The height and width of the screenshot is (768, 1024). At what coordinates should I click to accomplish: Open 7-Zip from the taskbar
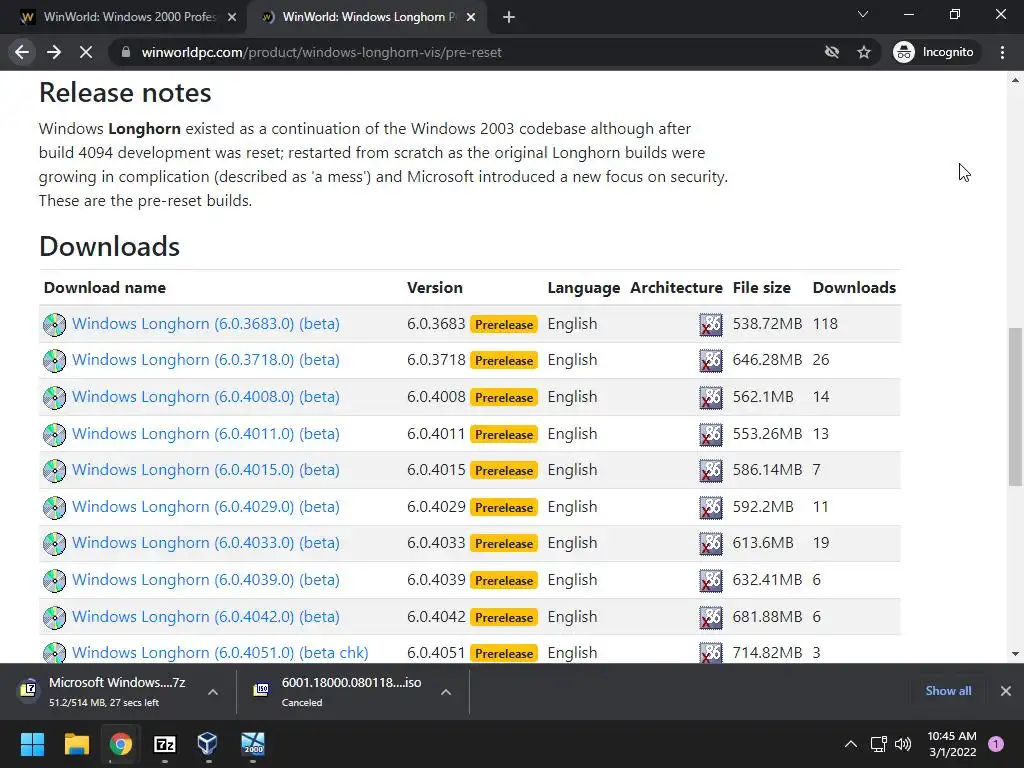pos(165,744)
